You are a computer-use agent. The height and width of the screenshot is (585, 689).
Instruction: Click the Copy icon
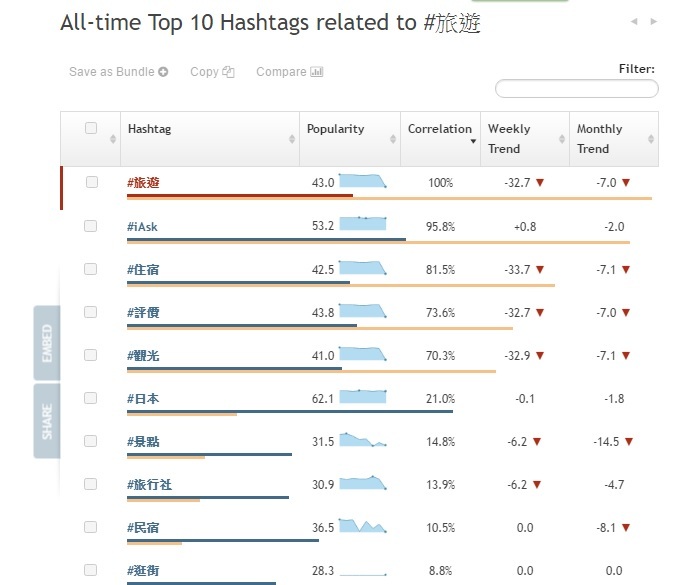229,72
